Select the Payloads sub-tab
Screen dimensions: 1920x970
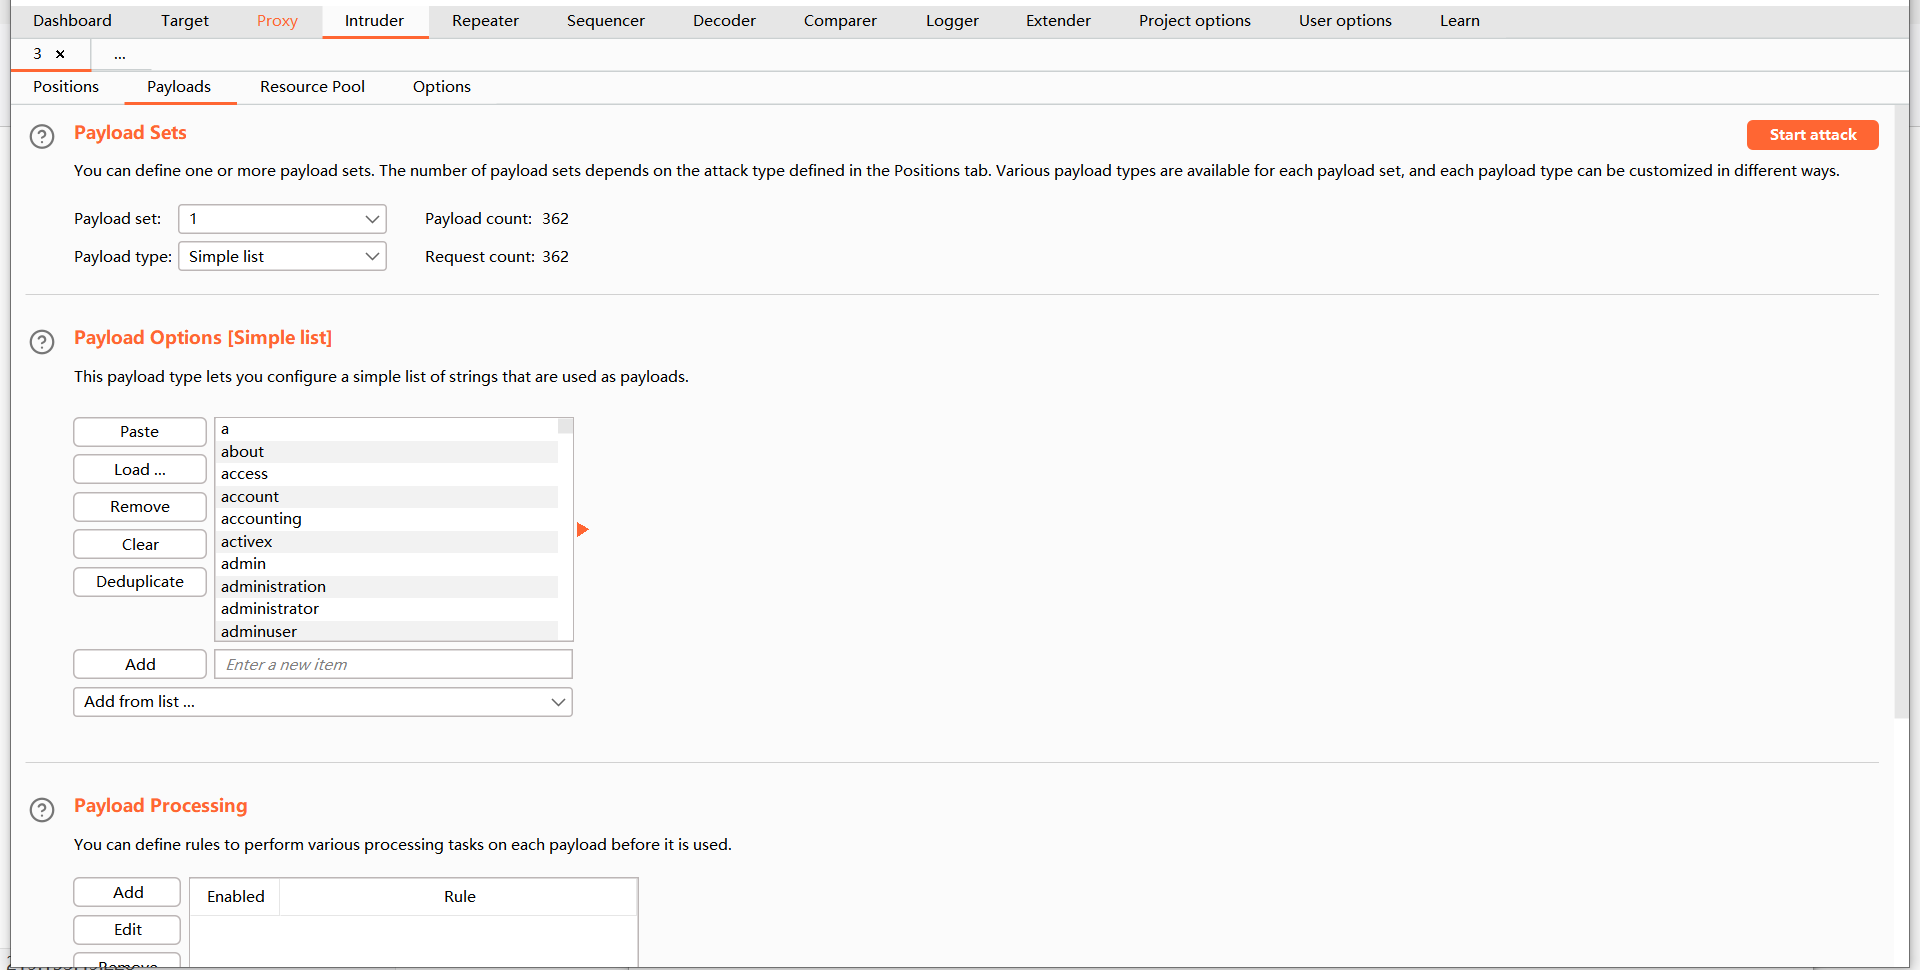179,87
